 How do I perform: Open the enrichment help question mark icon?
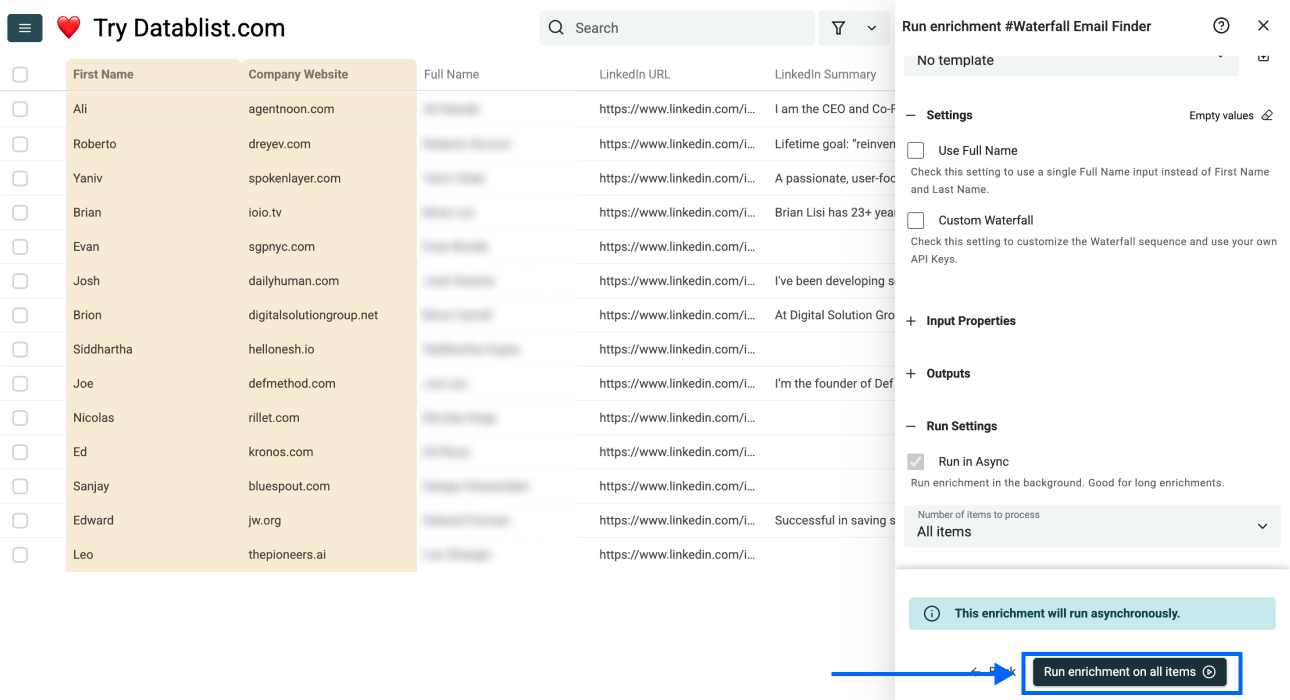[1221, 26]
